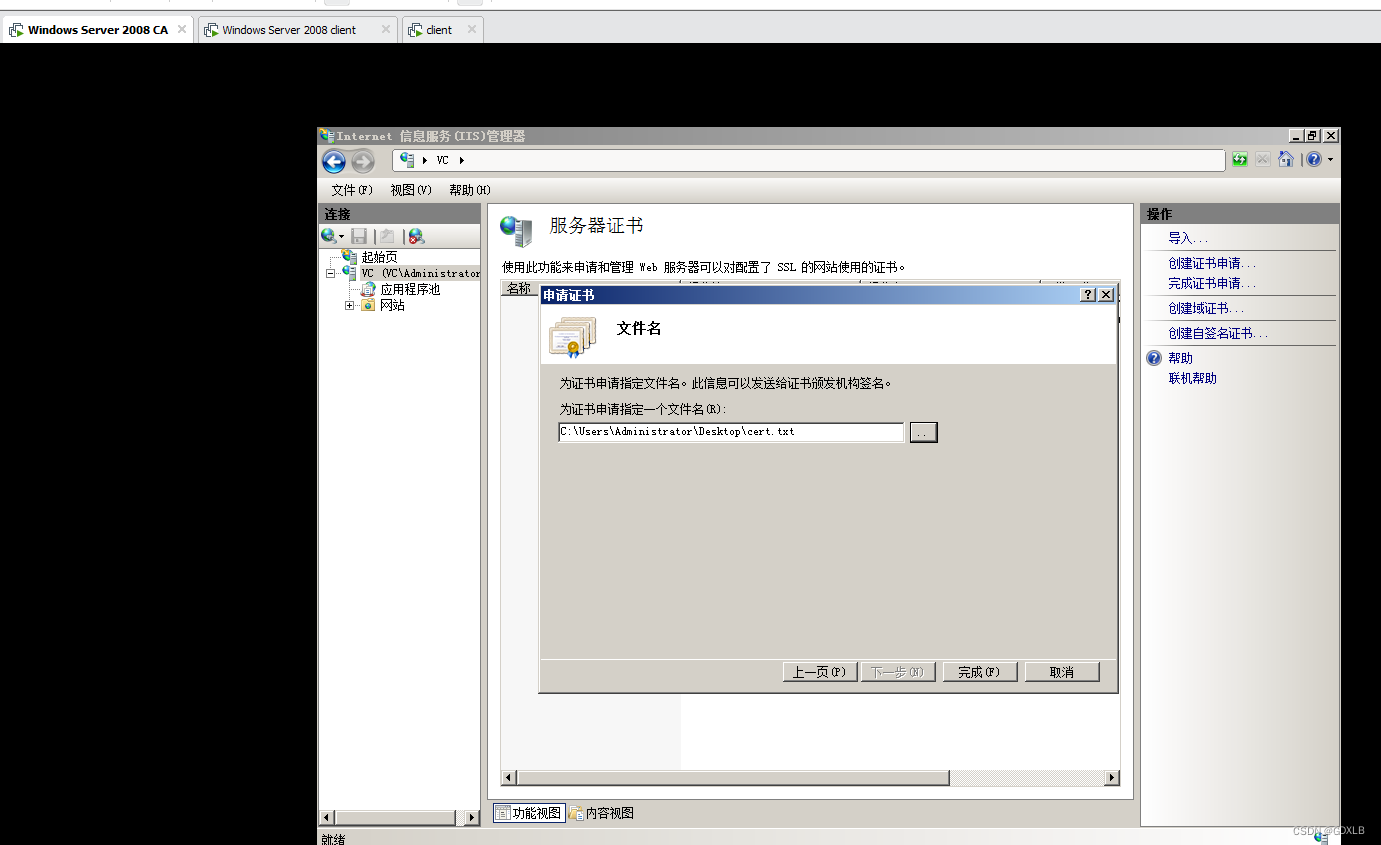The width and height of the screenshot is (1381, 845).
Task: Click the browse "..." button beside the file path
Action: (923, 432)
